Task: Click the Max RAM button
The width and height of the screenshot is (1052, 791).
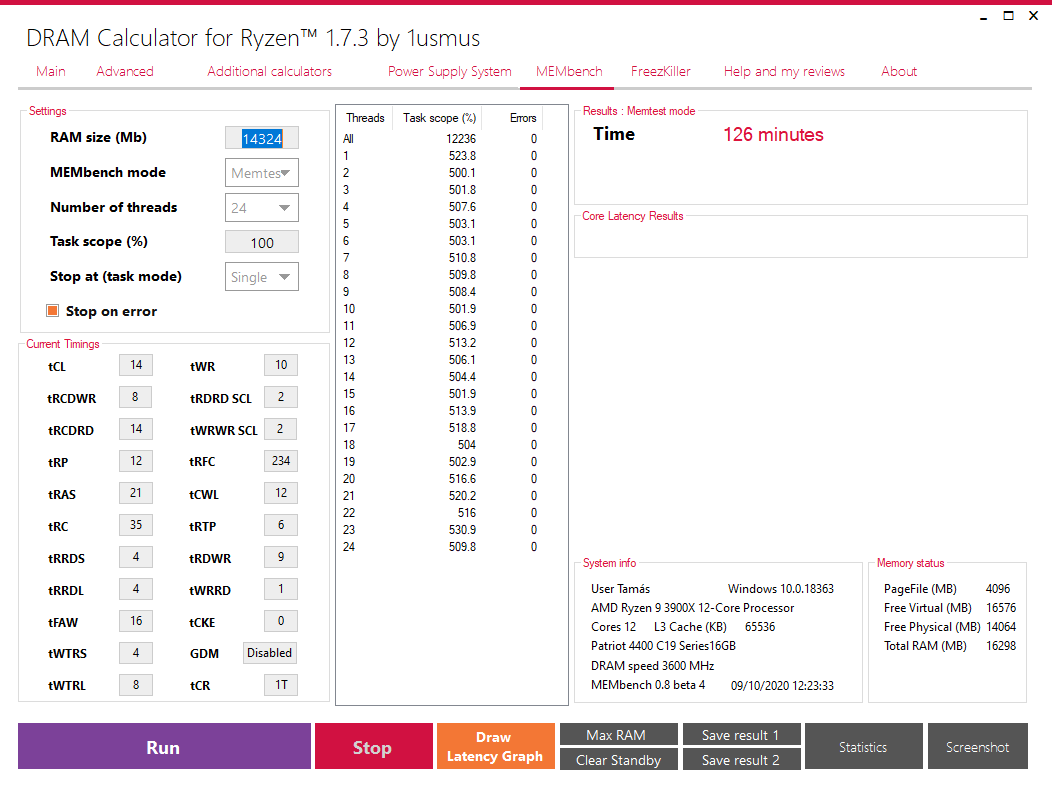Action: pos(619,735)
